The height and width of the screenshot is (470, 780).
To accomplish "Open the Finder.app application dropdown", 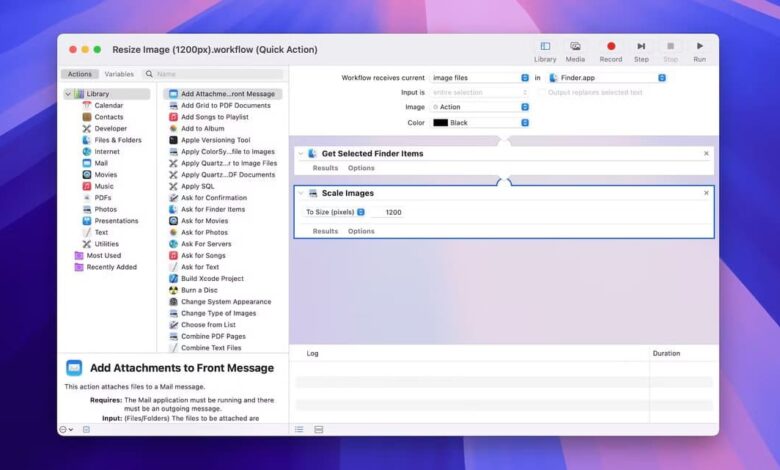I will (606, 78).
